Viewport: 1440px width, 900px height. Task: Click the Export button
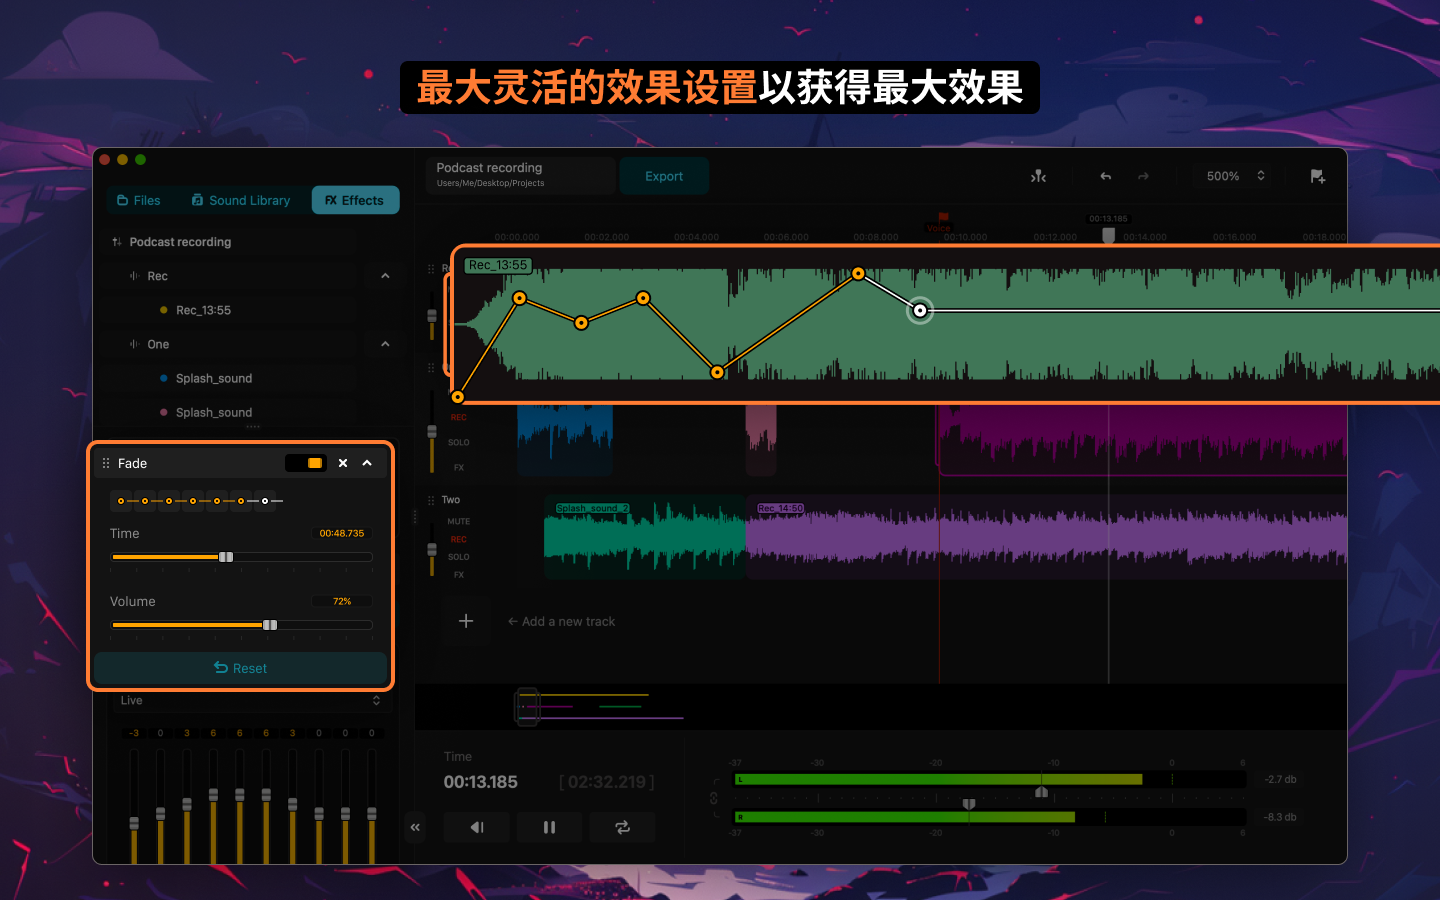coord(664,176)
